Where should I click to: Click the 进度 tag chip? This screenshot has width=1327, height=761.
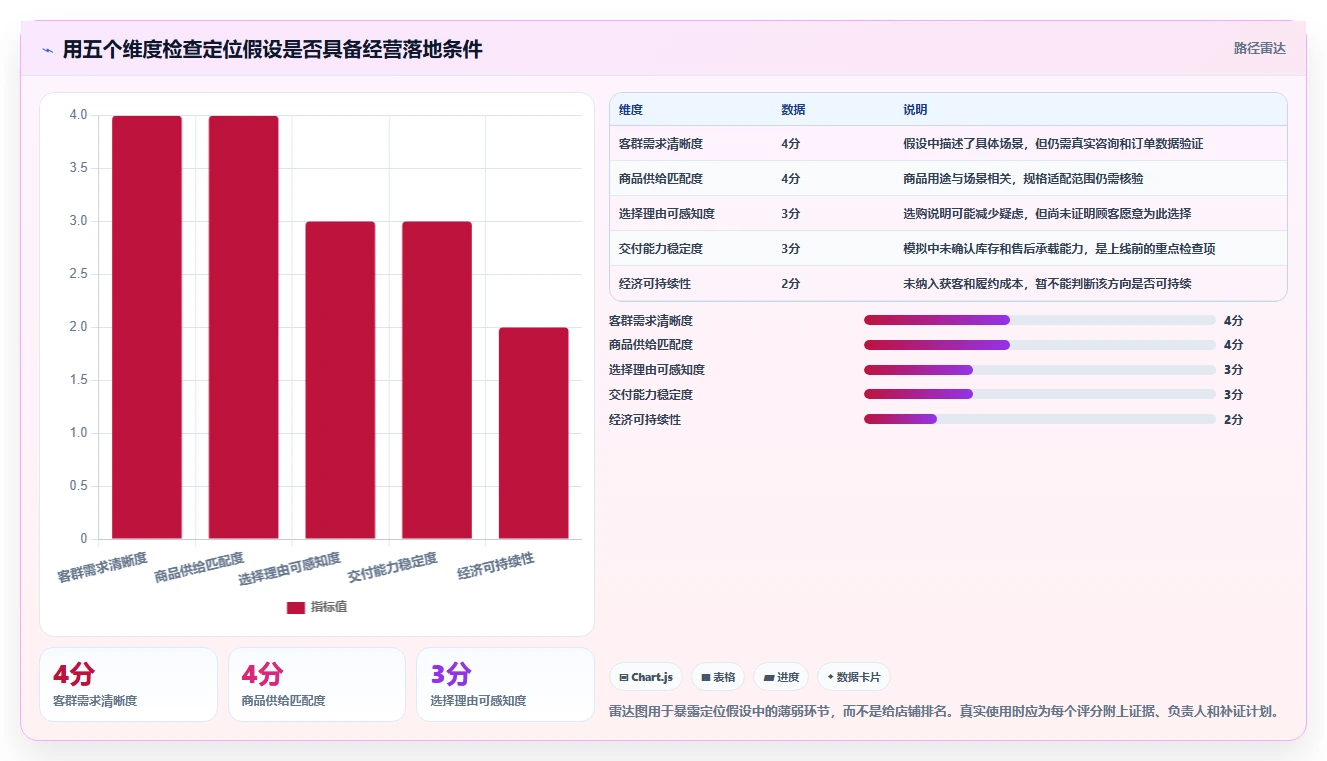pos(781,677)
